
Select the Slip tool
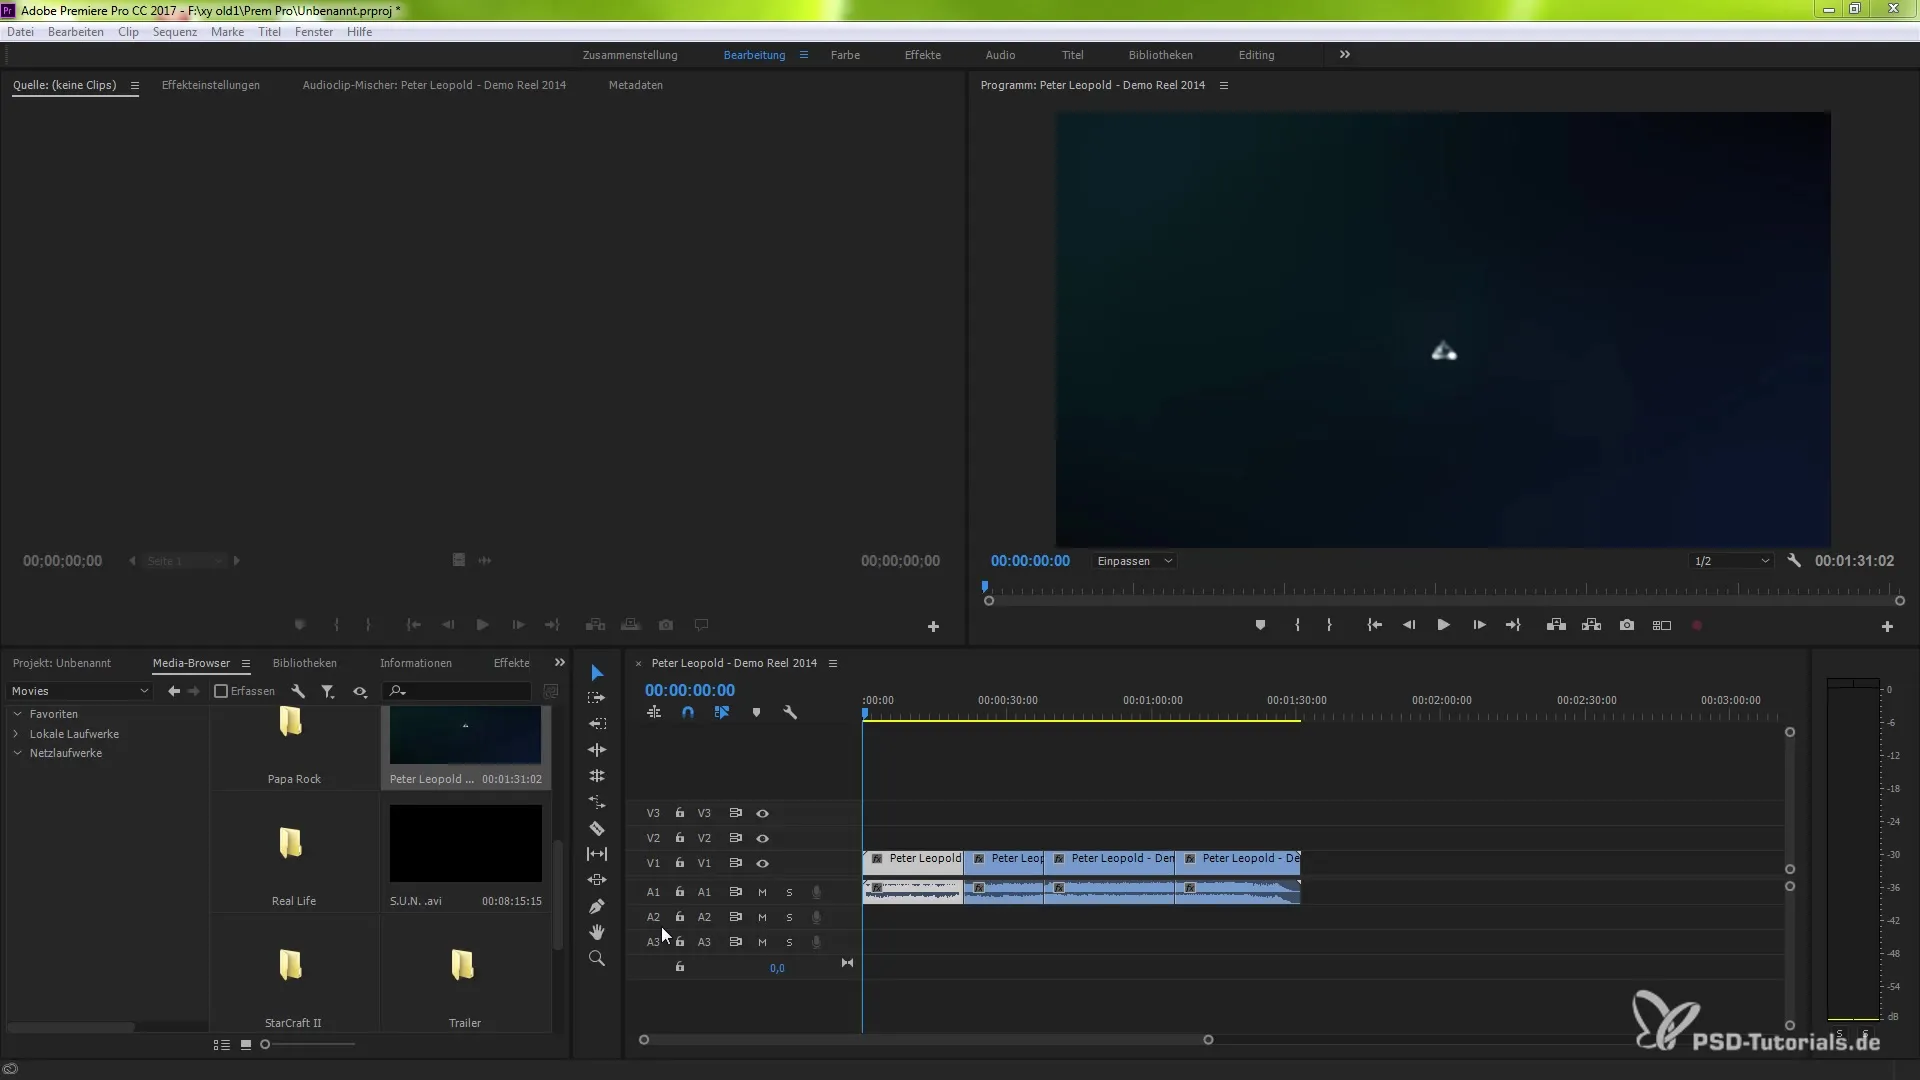[x=597, y=854]
